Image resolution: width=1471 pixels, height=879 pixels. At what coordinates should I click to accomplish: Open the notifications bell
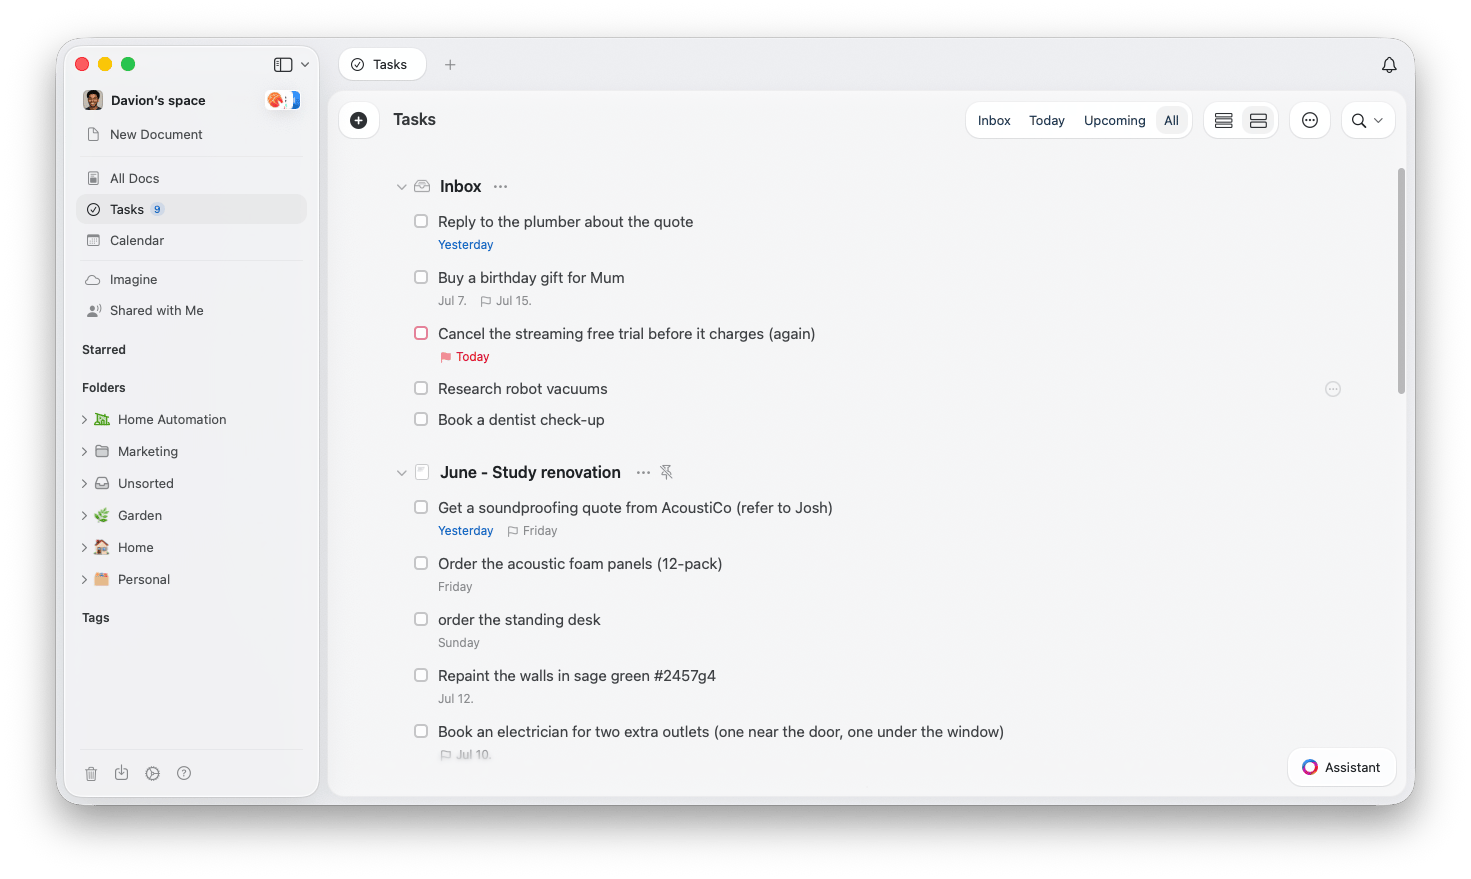tap(1389, 65)
